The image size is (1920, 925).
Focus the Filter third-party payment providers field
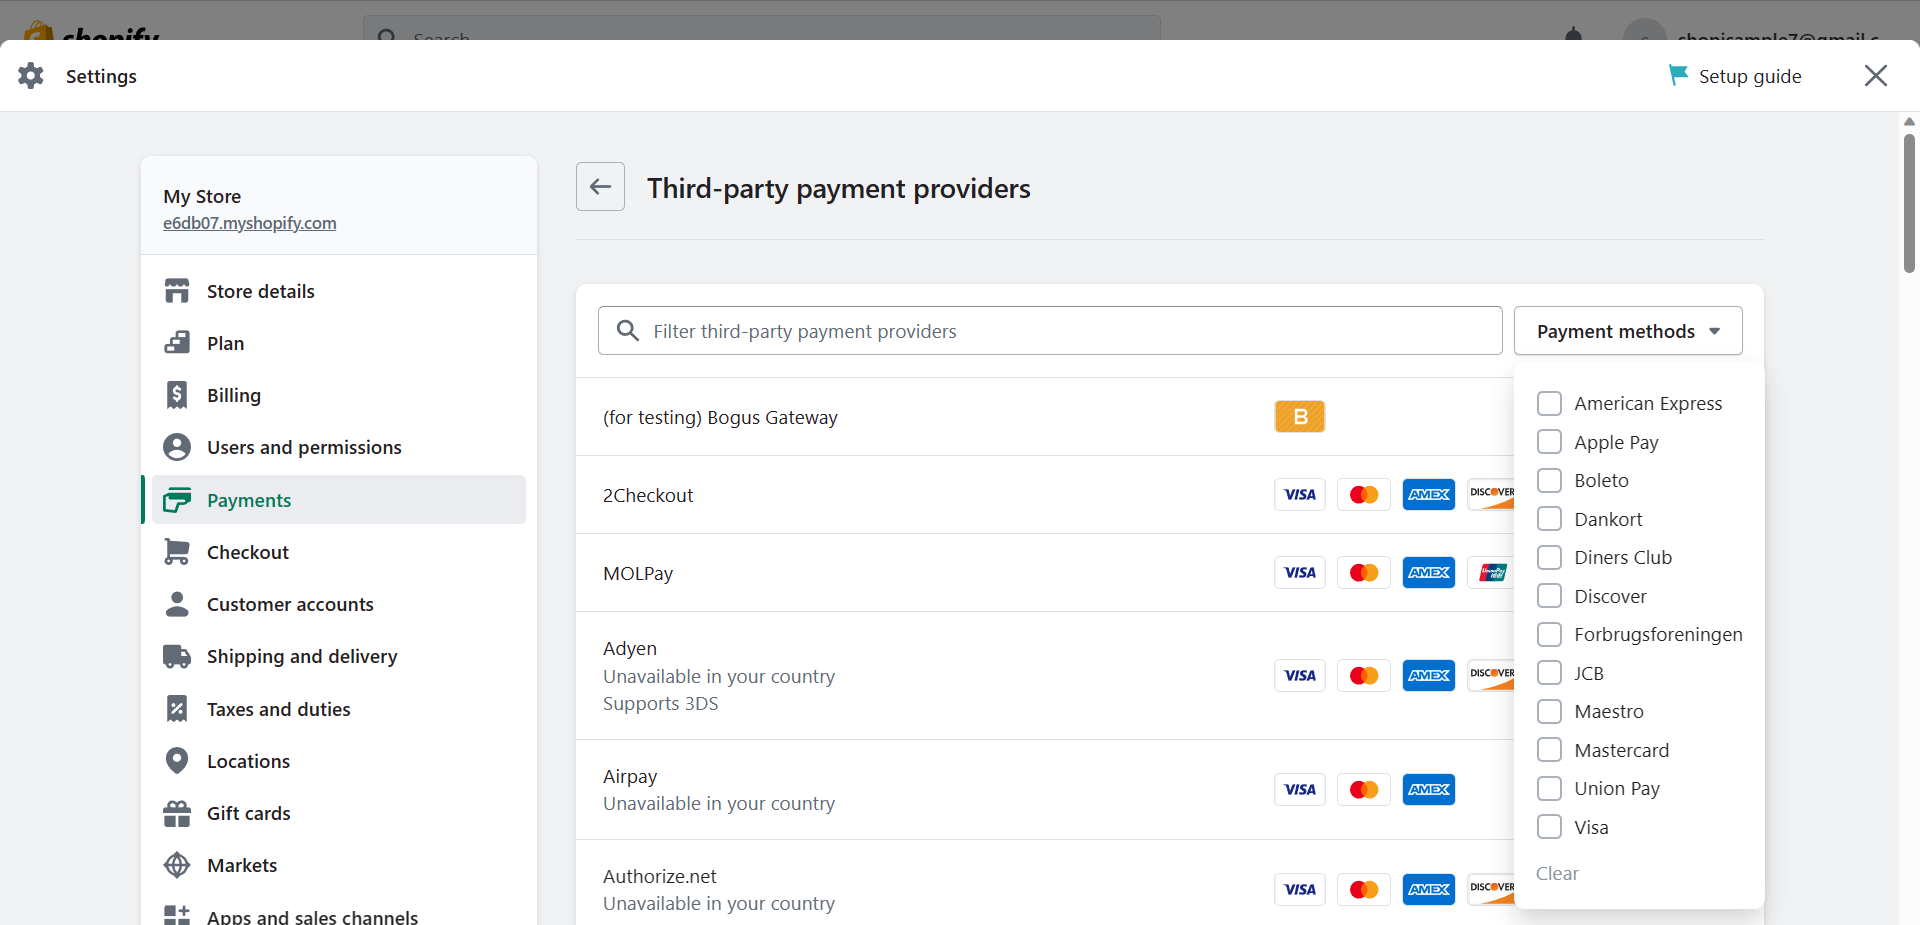[1050, 331]
